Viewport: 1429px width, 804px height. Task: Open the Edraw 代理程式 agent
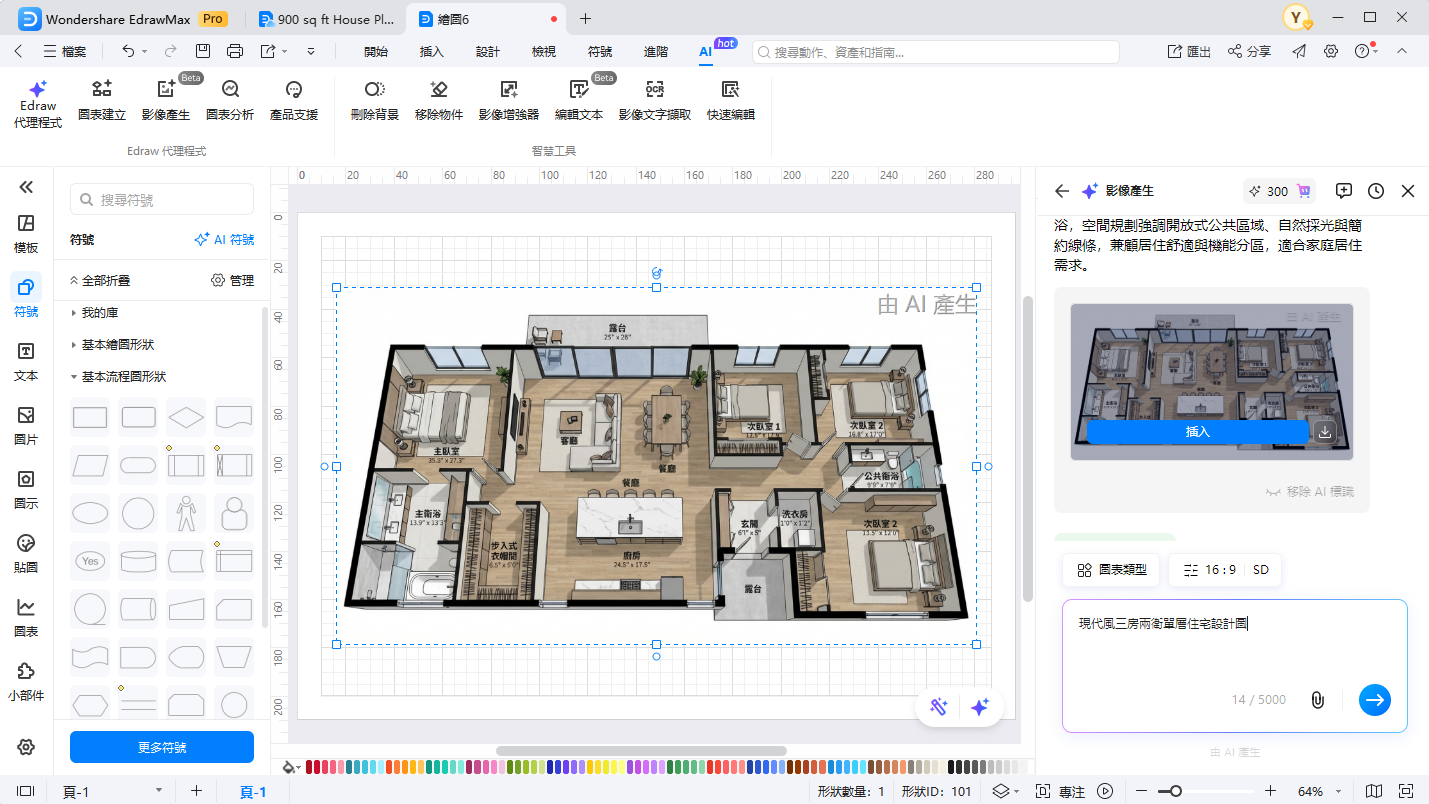pos(38,104)
